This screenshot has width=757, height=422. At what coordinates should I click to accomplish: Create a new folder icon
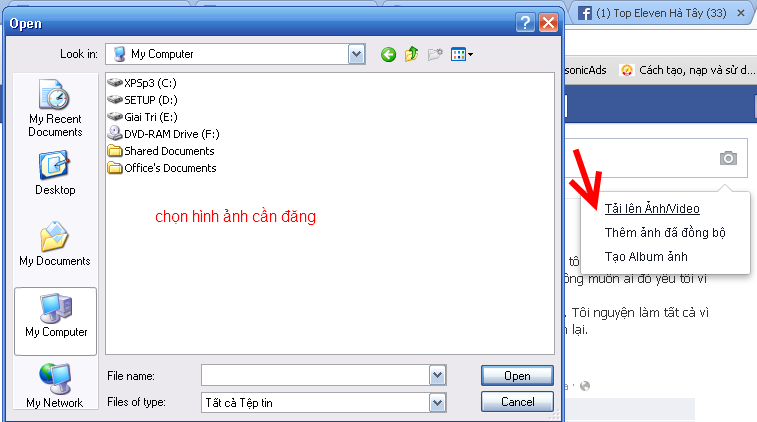435,54
